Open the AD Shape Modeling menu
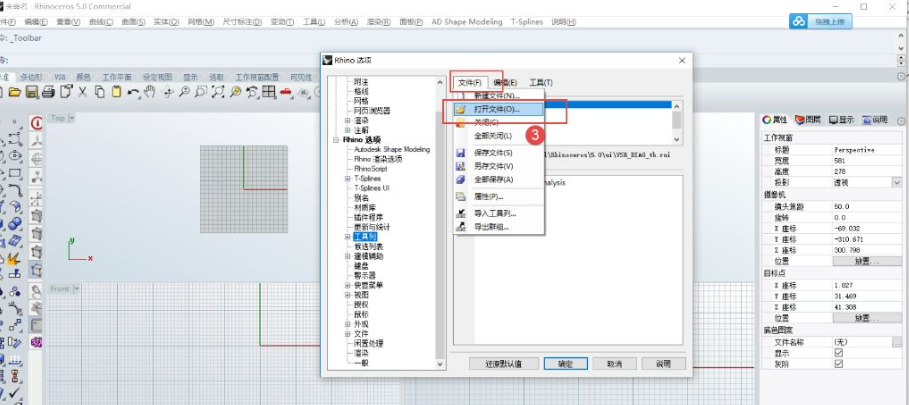Screen dimensions: 909x405 click(467, 22)
